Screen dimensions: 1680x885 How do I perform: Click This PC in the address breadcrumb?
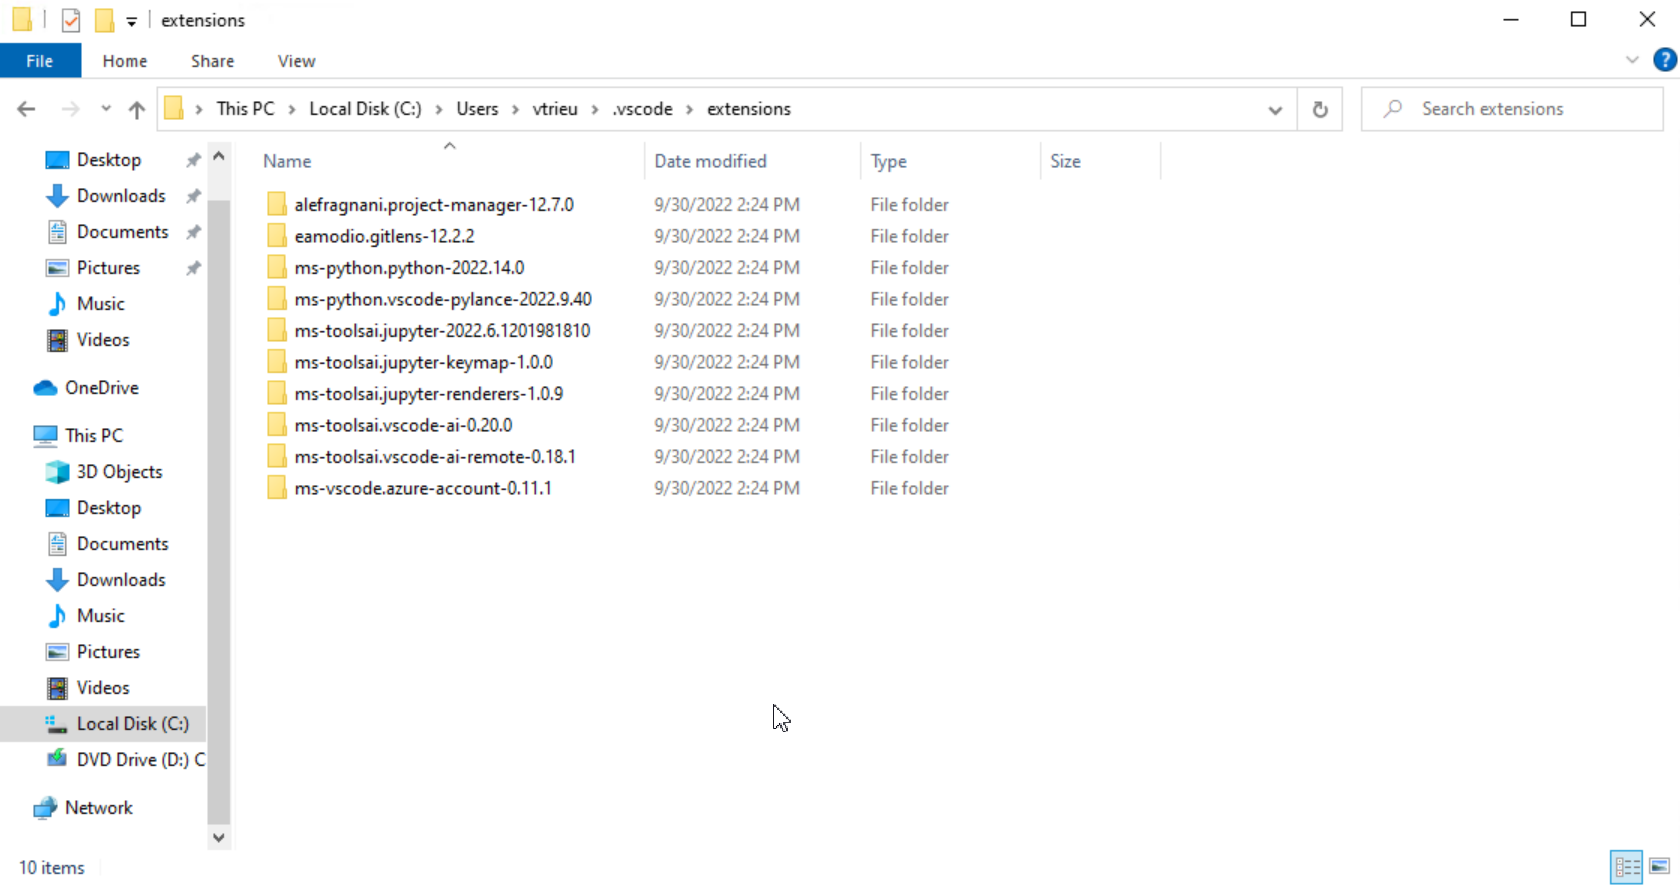pos(245,109)
